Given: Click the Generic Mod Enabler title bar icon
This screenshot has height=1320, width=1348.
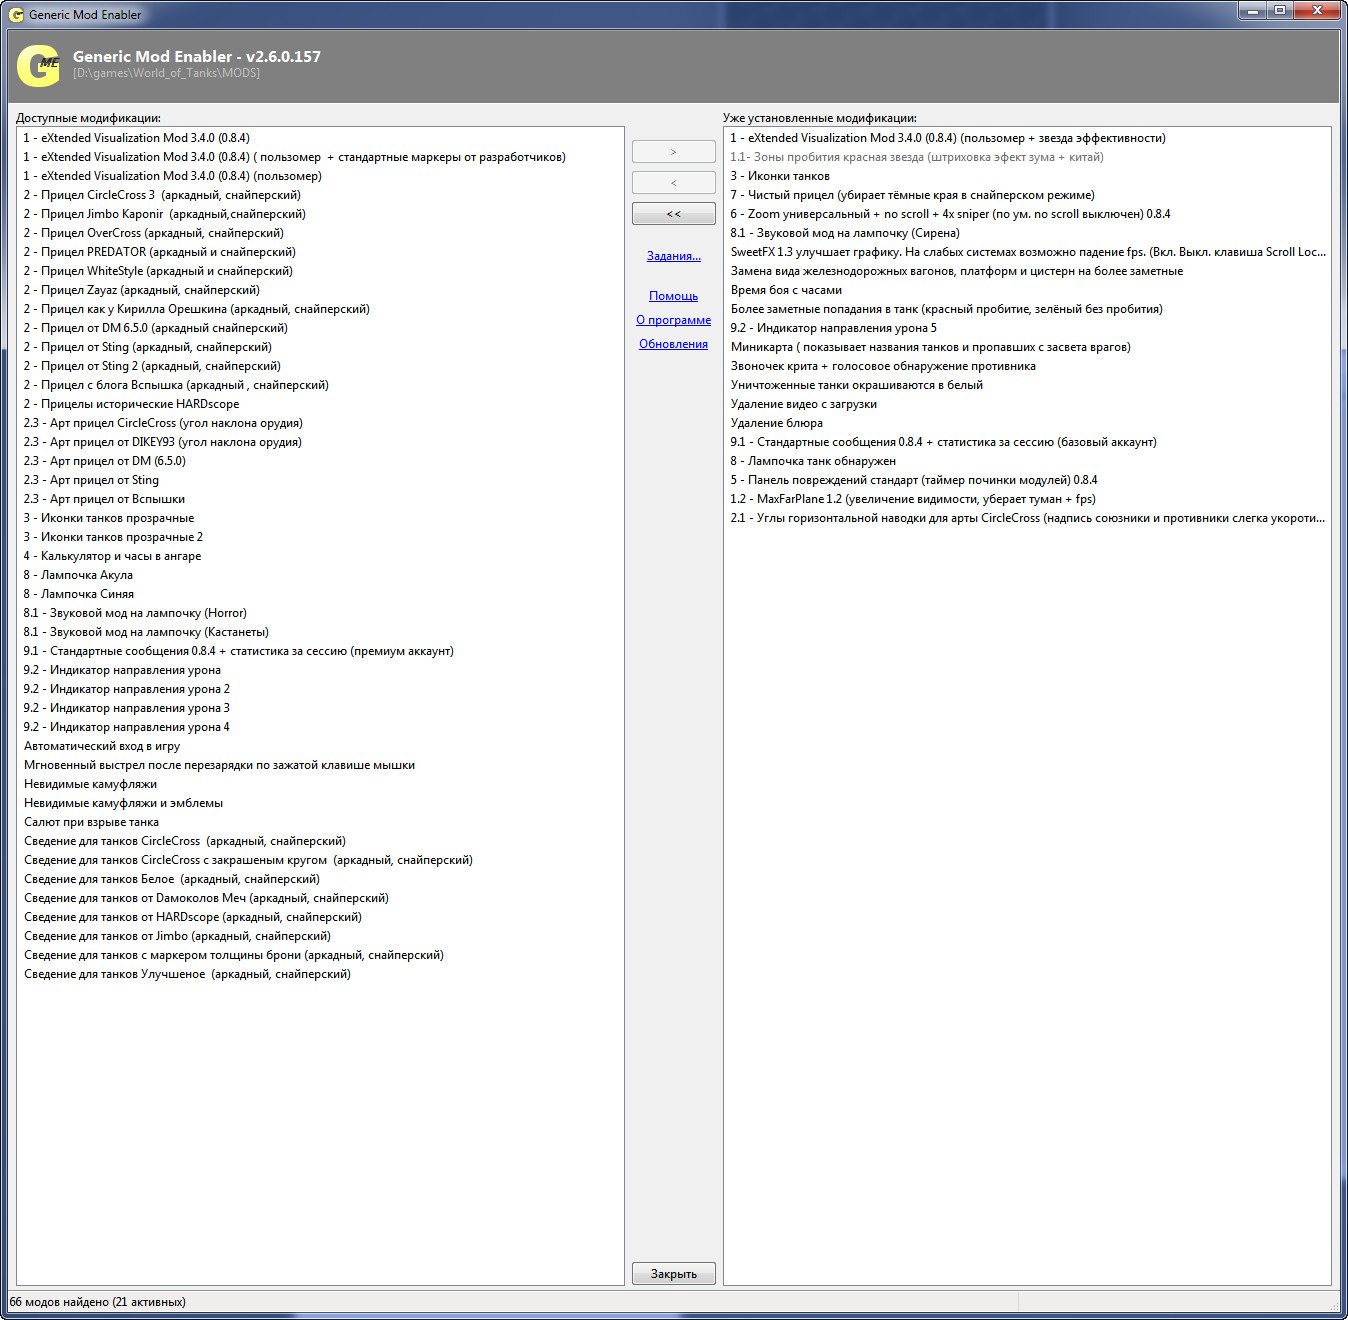Looking at the screenshot, I should [x=16, y=14].
